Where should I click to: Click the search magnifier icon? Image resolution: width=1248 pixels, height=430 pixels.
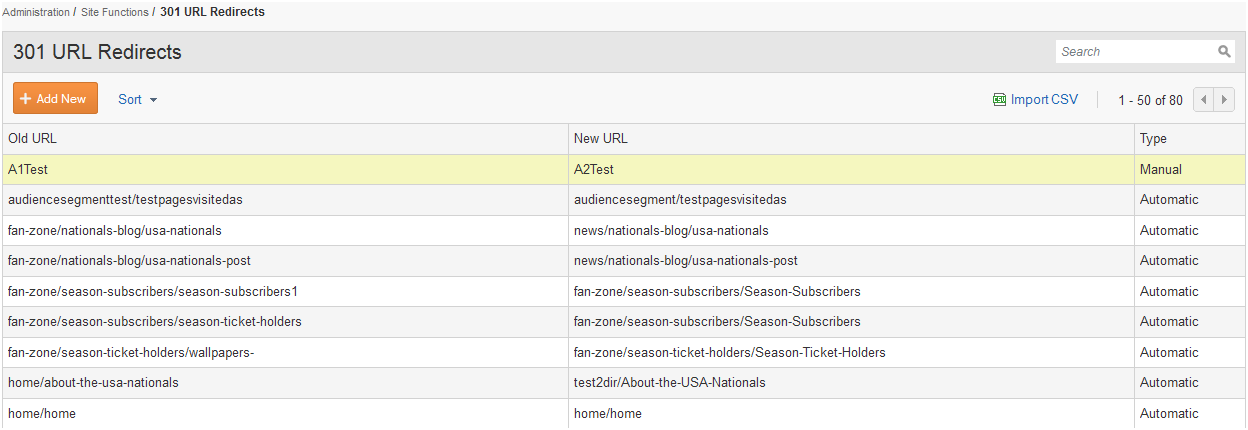1224,52
